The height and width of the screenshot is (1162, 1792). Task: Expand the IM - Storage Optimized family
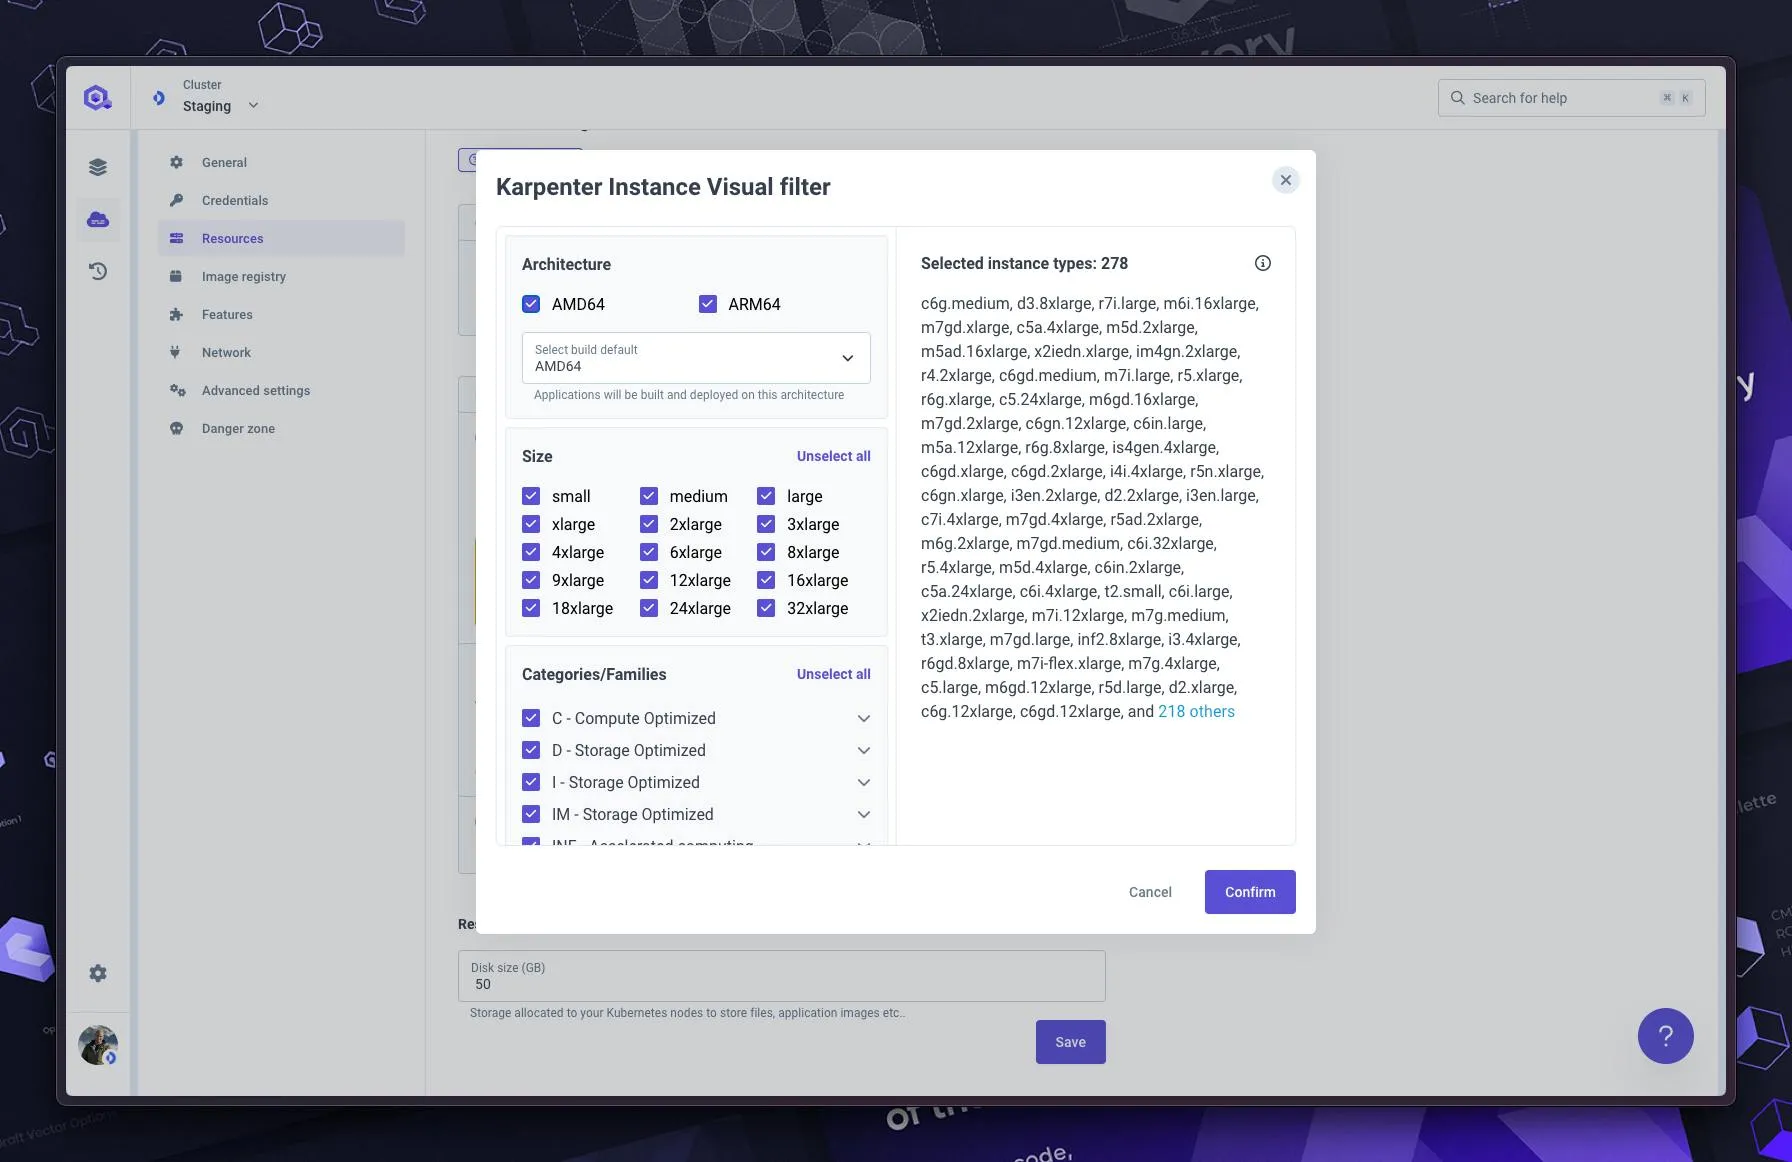coord(864,814)
